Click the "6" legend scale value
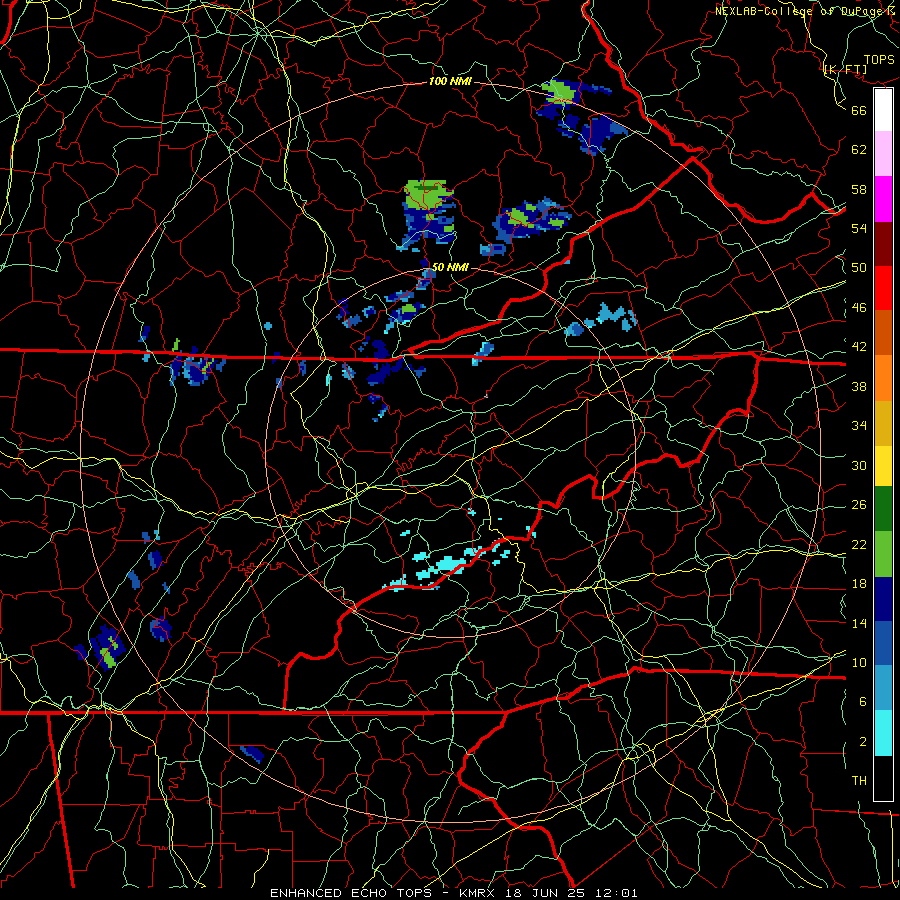Viewport: 900px width, 900px height. click(x=863, y=701)
